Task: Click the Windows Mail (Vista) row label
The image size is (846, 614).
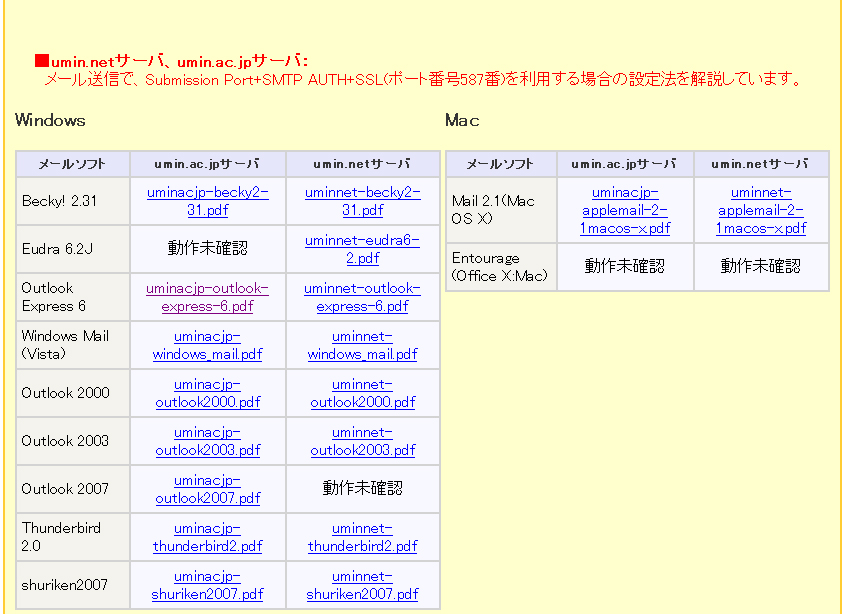Action: (65, 345)
